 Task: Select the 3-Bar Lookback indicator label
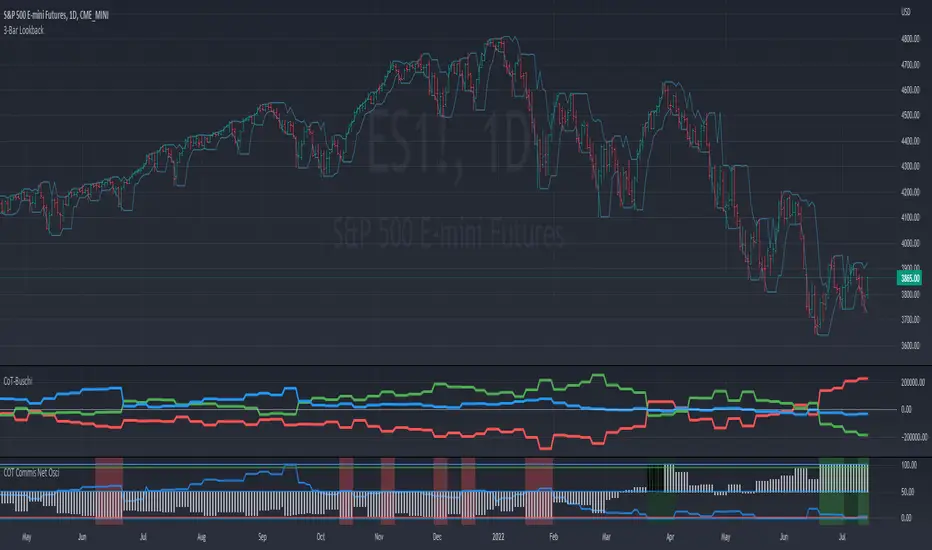(x=24, y=30)
